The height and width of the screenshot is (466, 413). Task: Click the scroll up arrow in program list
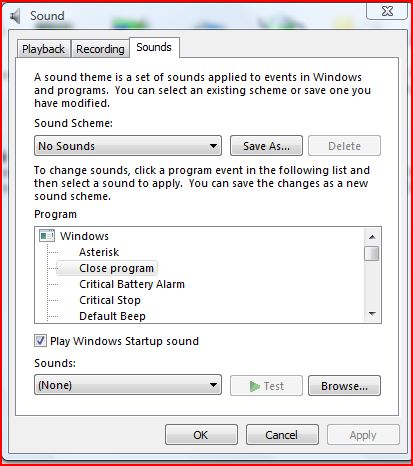[372, 237]
